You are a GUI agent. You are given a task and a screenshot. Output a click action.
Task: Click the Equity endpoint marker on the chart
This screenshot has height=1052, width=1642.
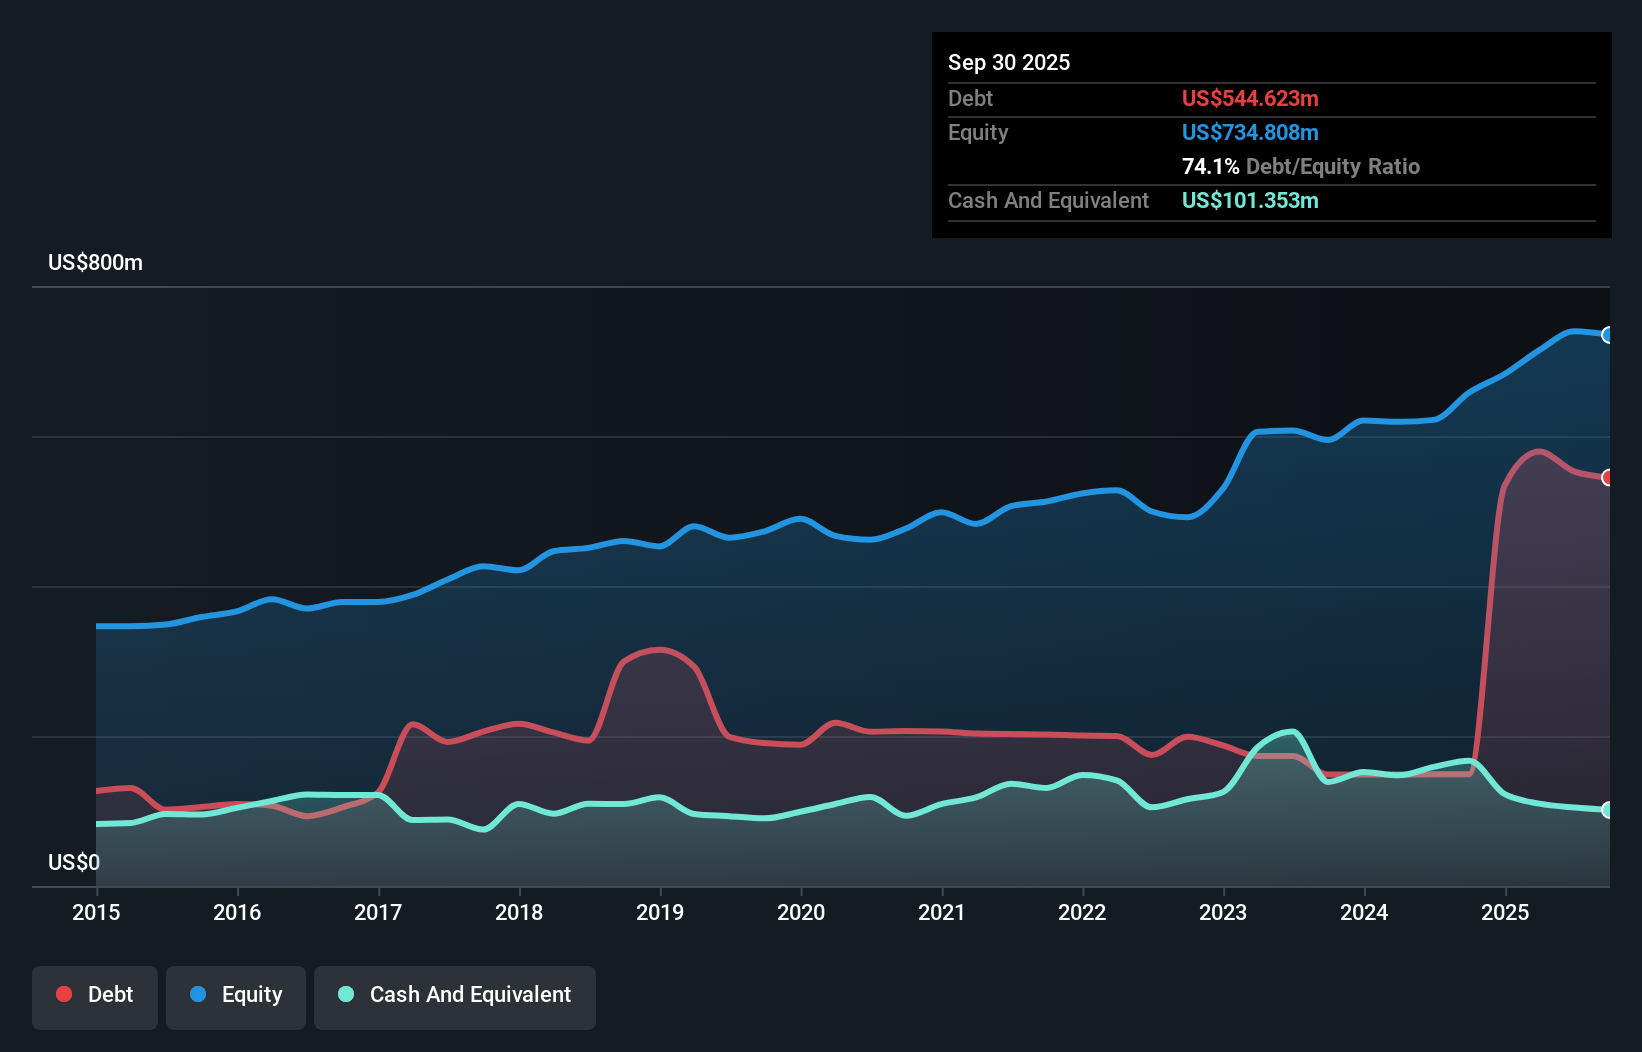1608,335
